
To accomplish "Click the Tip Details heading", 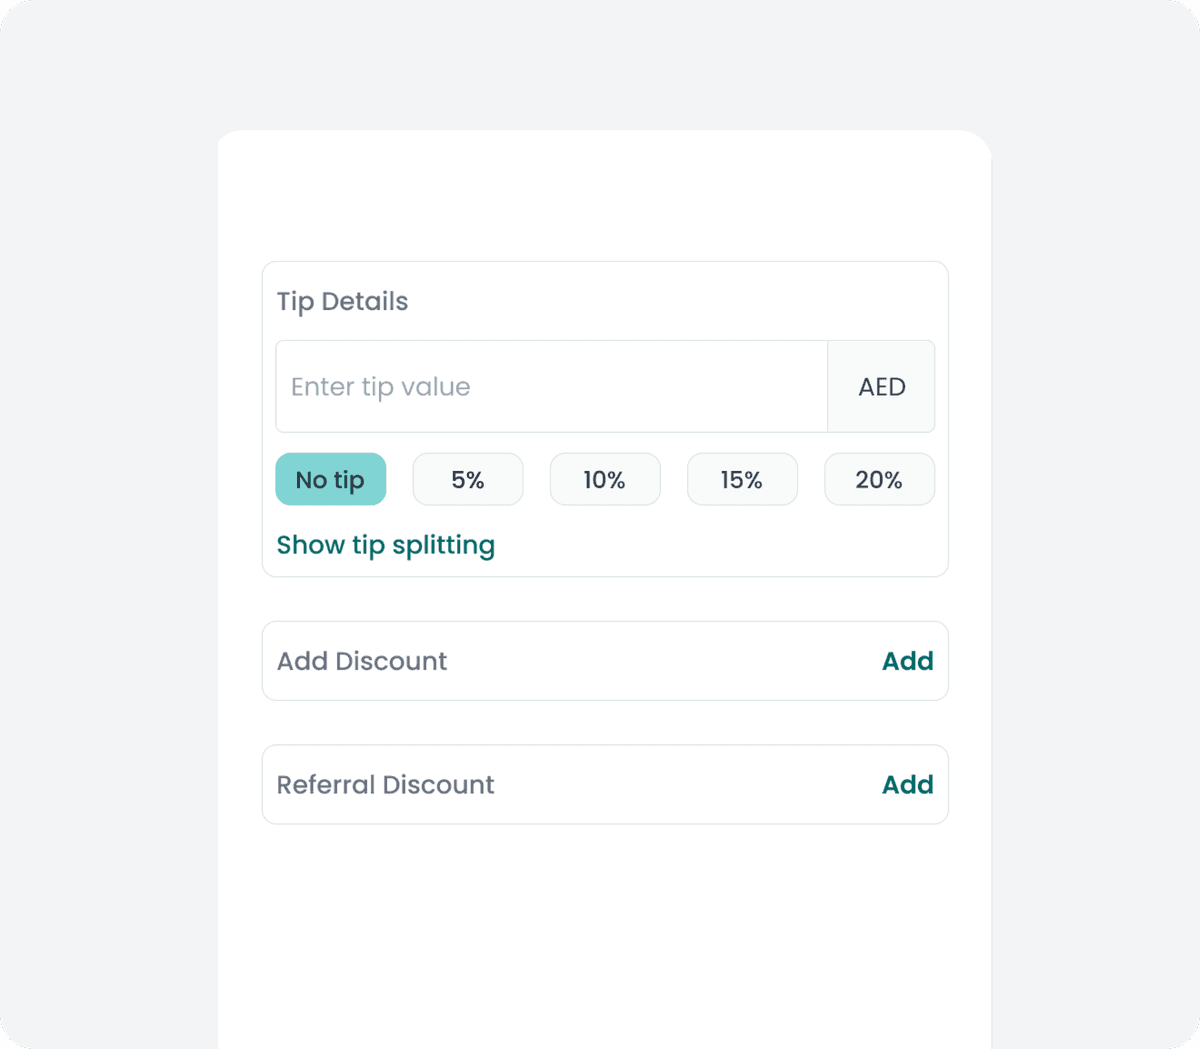I will point(342,301).
